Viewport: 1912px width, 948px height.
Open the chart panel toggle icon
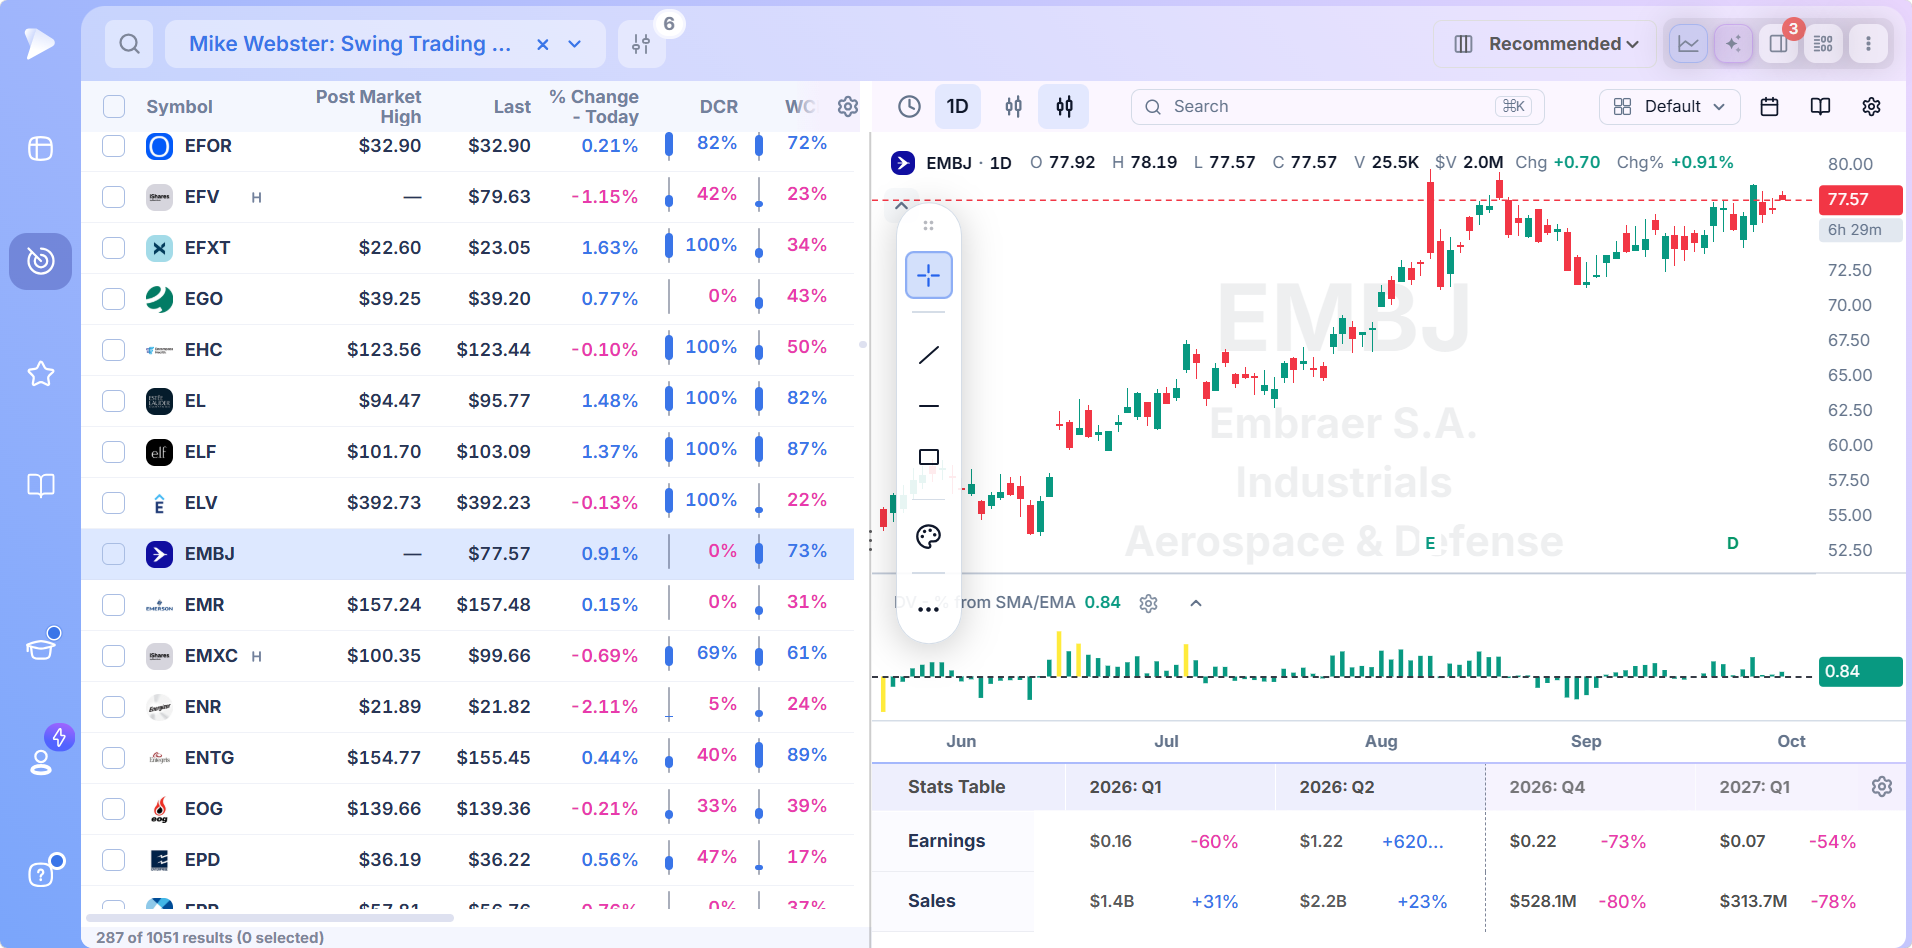[1688, 44]
